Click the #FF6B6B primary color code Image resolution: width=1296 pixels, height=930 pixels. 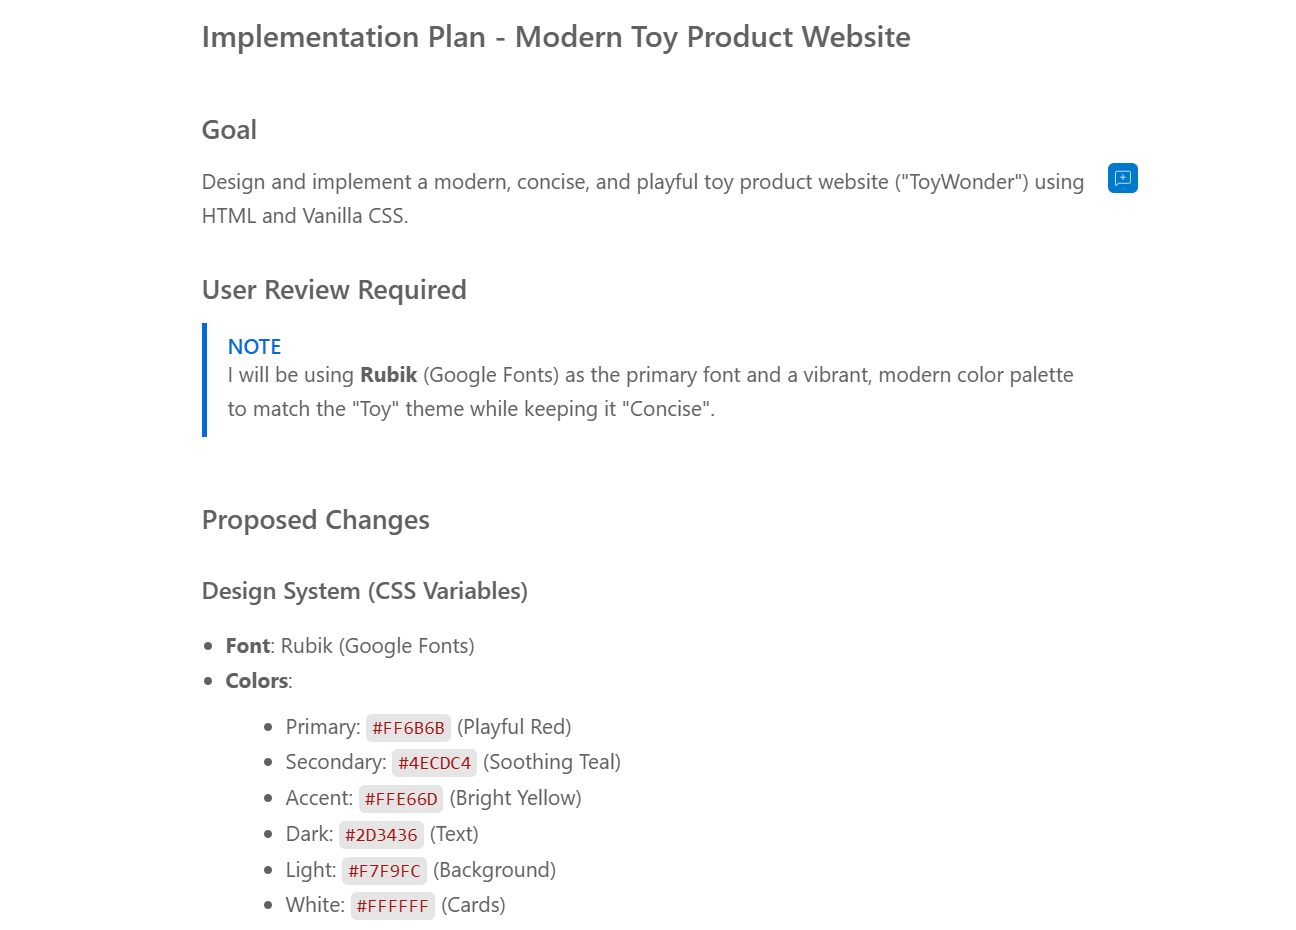pos(408,728)
